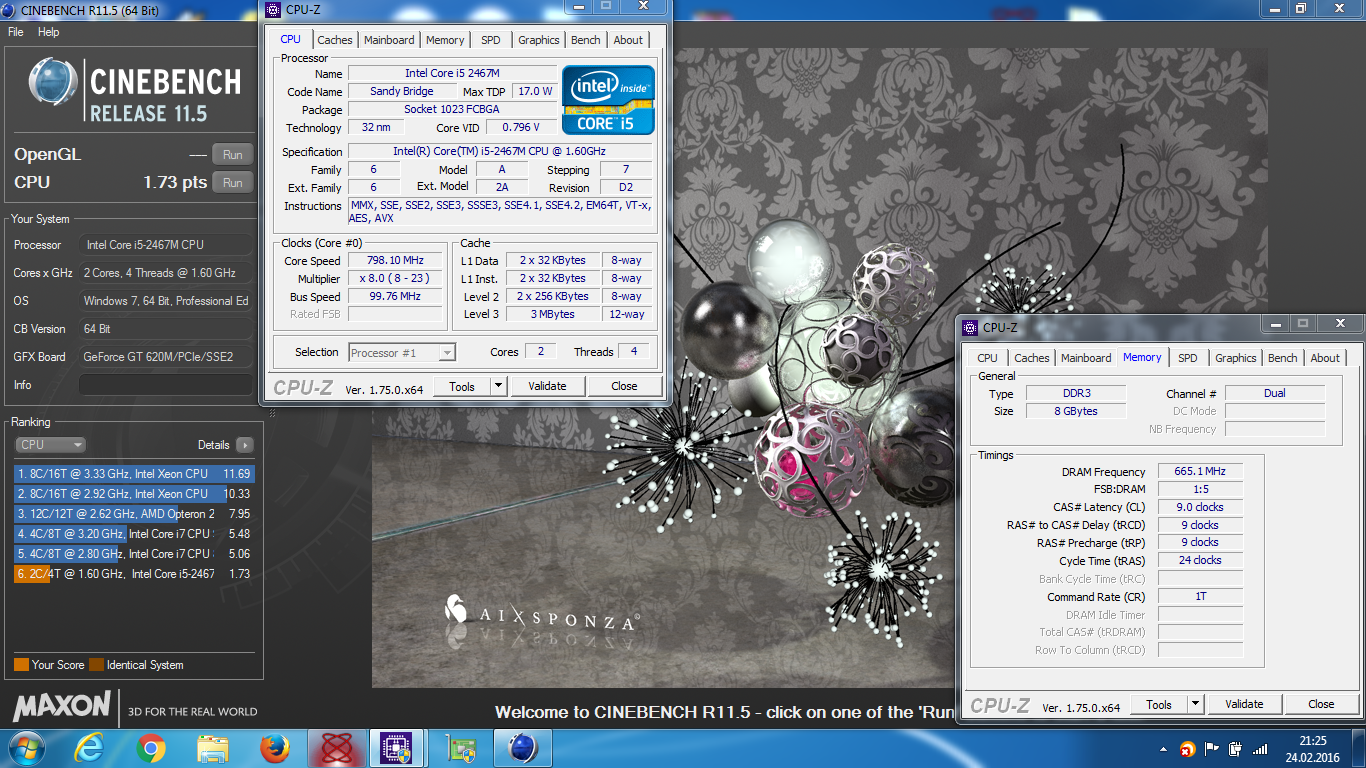Run the CPU benchmark

pyautogui.click(x=232, y=182)
